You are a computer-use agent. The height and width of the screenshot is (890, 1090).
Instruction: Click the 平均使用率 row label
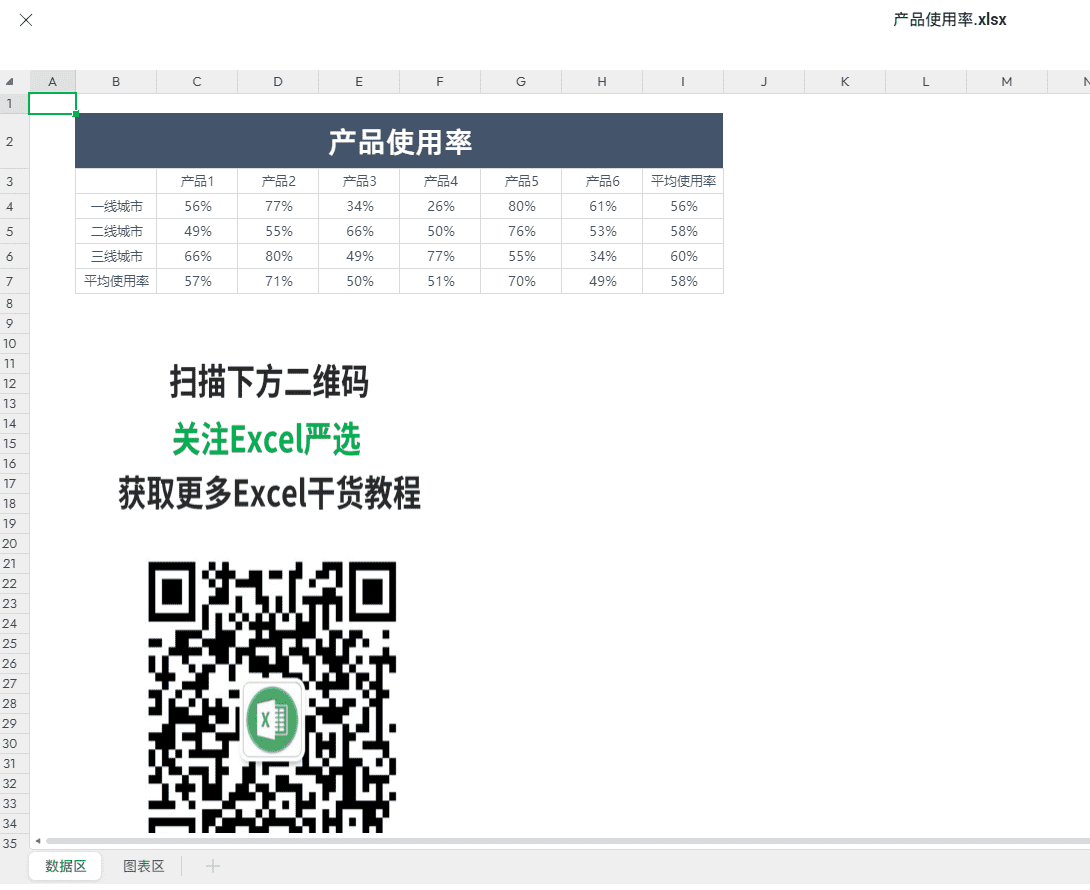coord(116,282)
